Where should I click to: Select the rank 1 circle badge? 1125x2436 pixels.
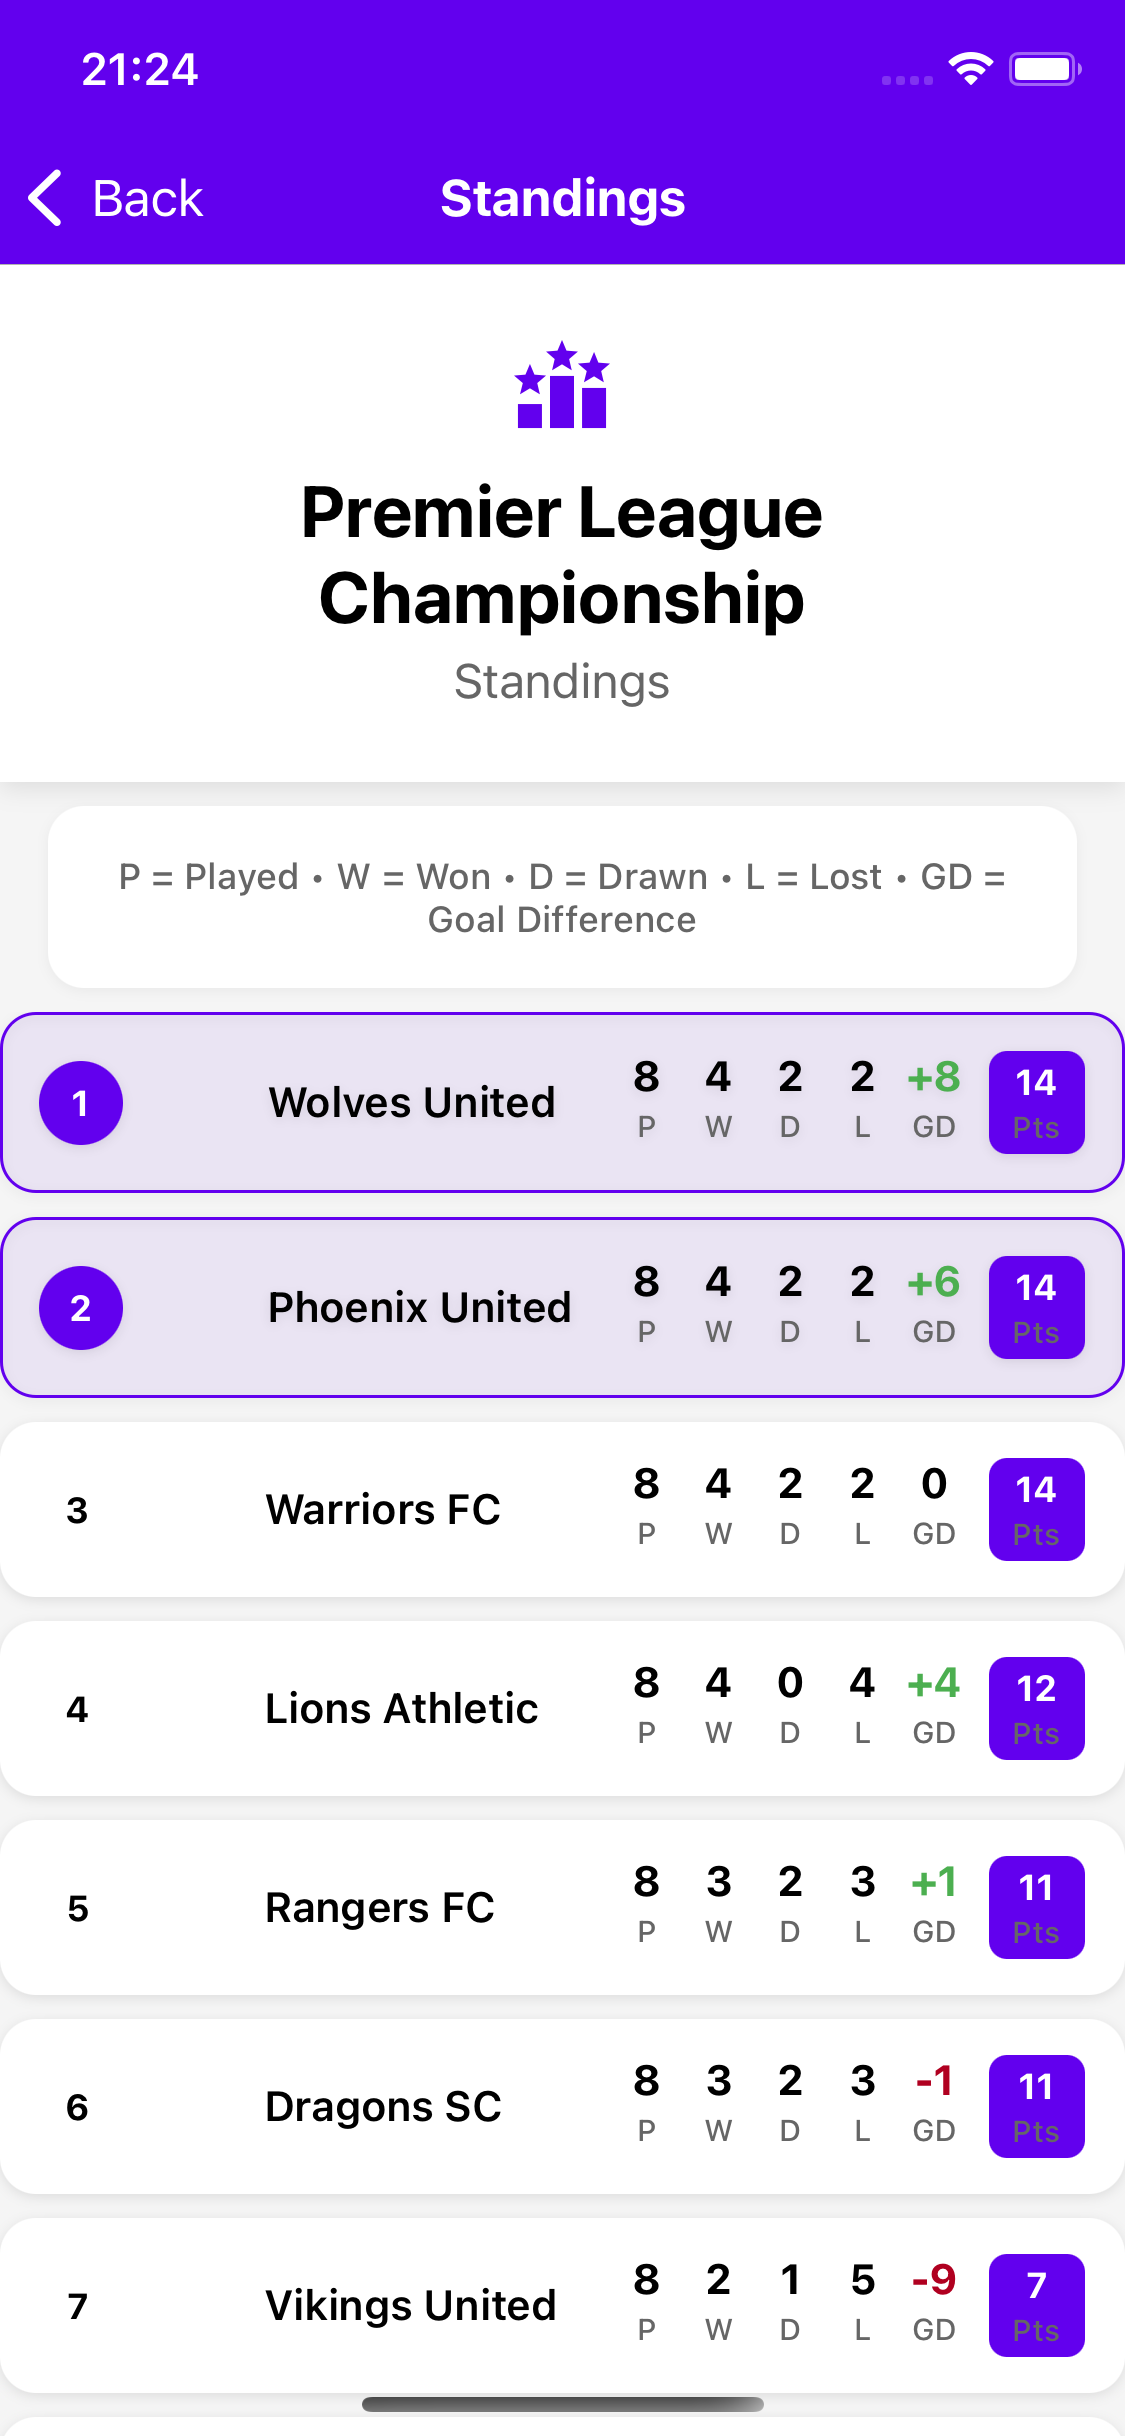(x=81, y=1103)
